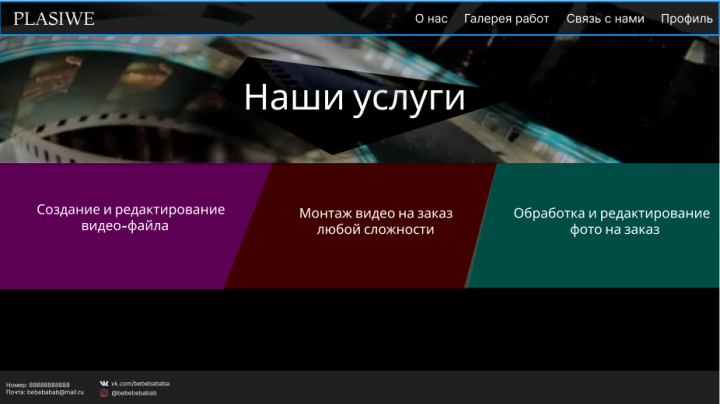Click the Instagram icon in footer
Viewport: 720px width, 404px height.
[x=104, y=393]
